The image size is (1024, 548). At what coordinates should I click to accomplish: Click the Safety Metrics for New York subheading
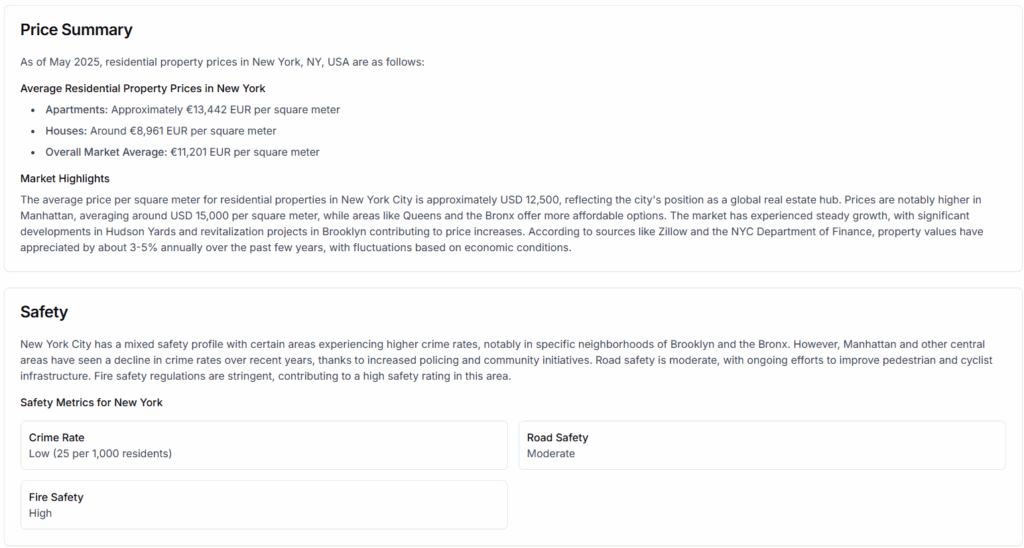tap(91, 402)
